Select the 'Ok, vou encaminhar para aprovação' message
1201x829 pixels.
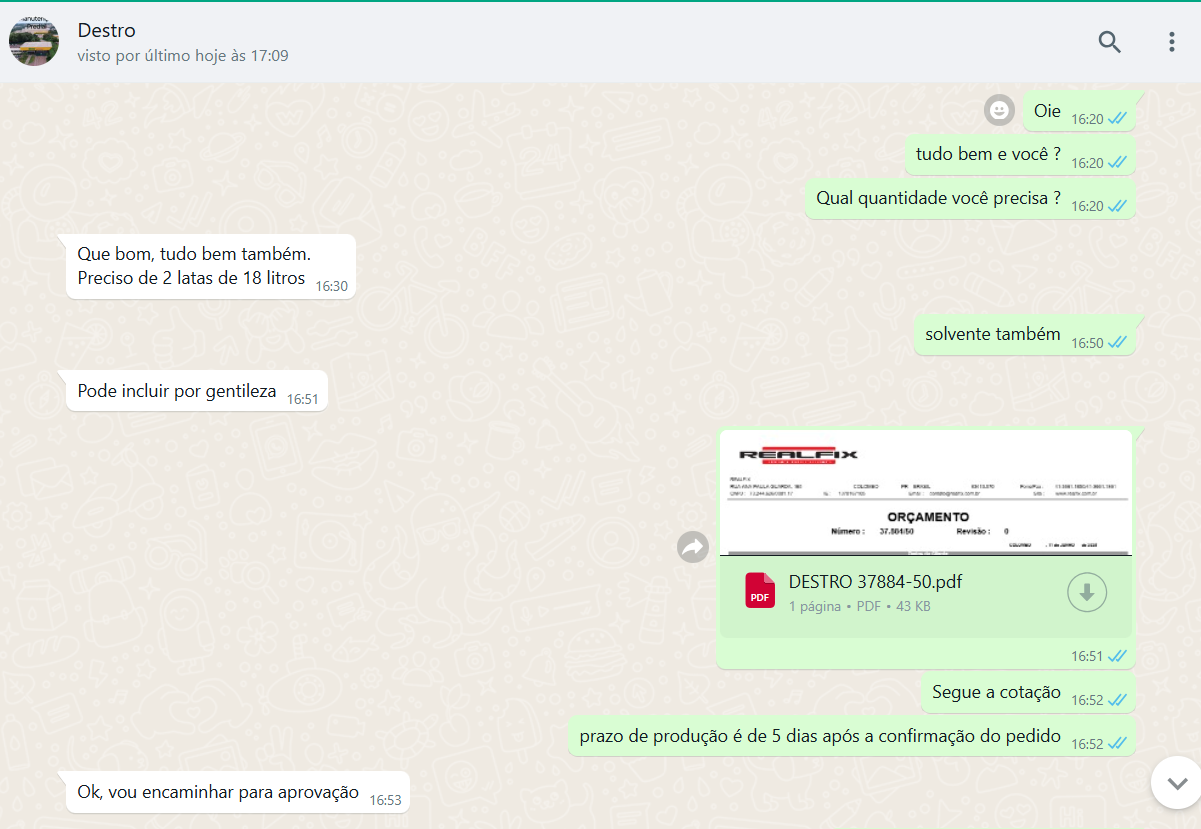click(x=218, y=792)
